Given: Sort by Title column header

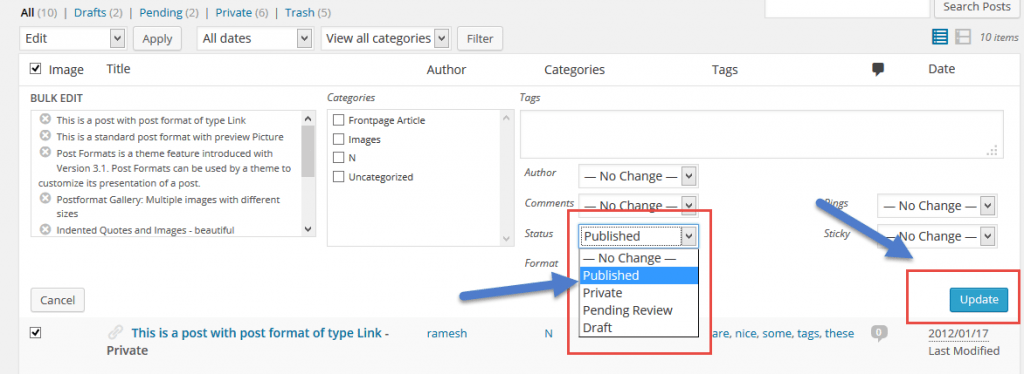Looking at the screenshot, I should tap(118, 69).
